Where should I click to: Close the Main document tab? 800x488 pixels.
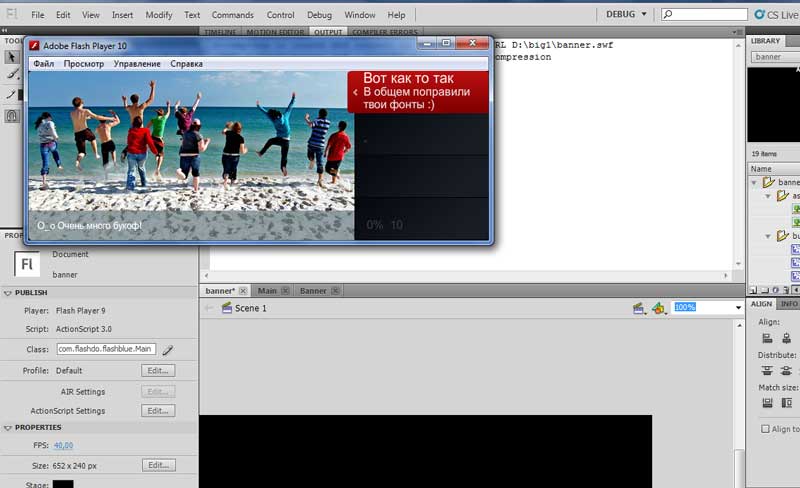pyautogui.click(x=285, y=291)
